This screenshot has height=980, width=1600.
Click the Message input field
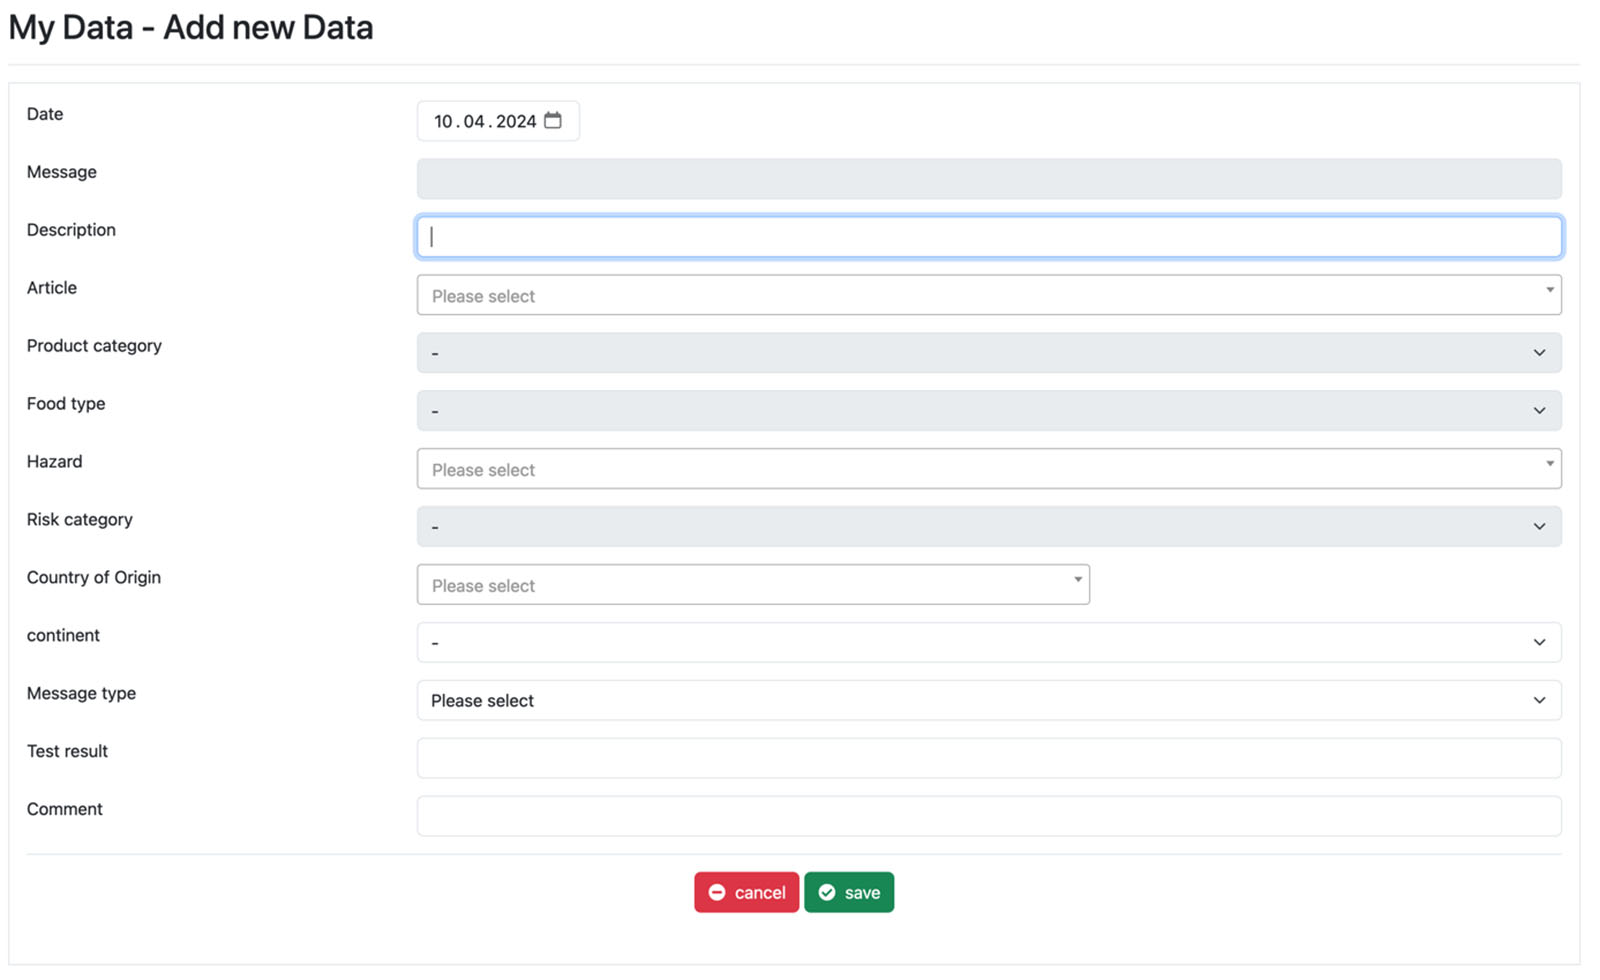[x=988, y=179]
